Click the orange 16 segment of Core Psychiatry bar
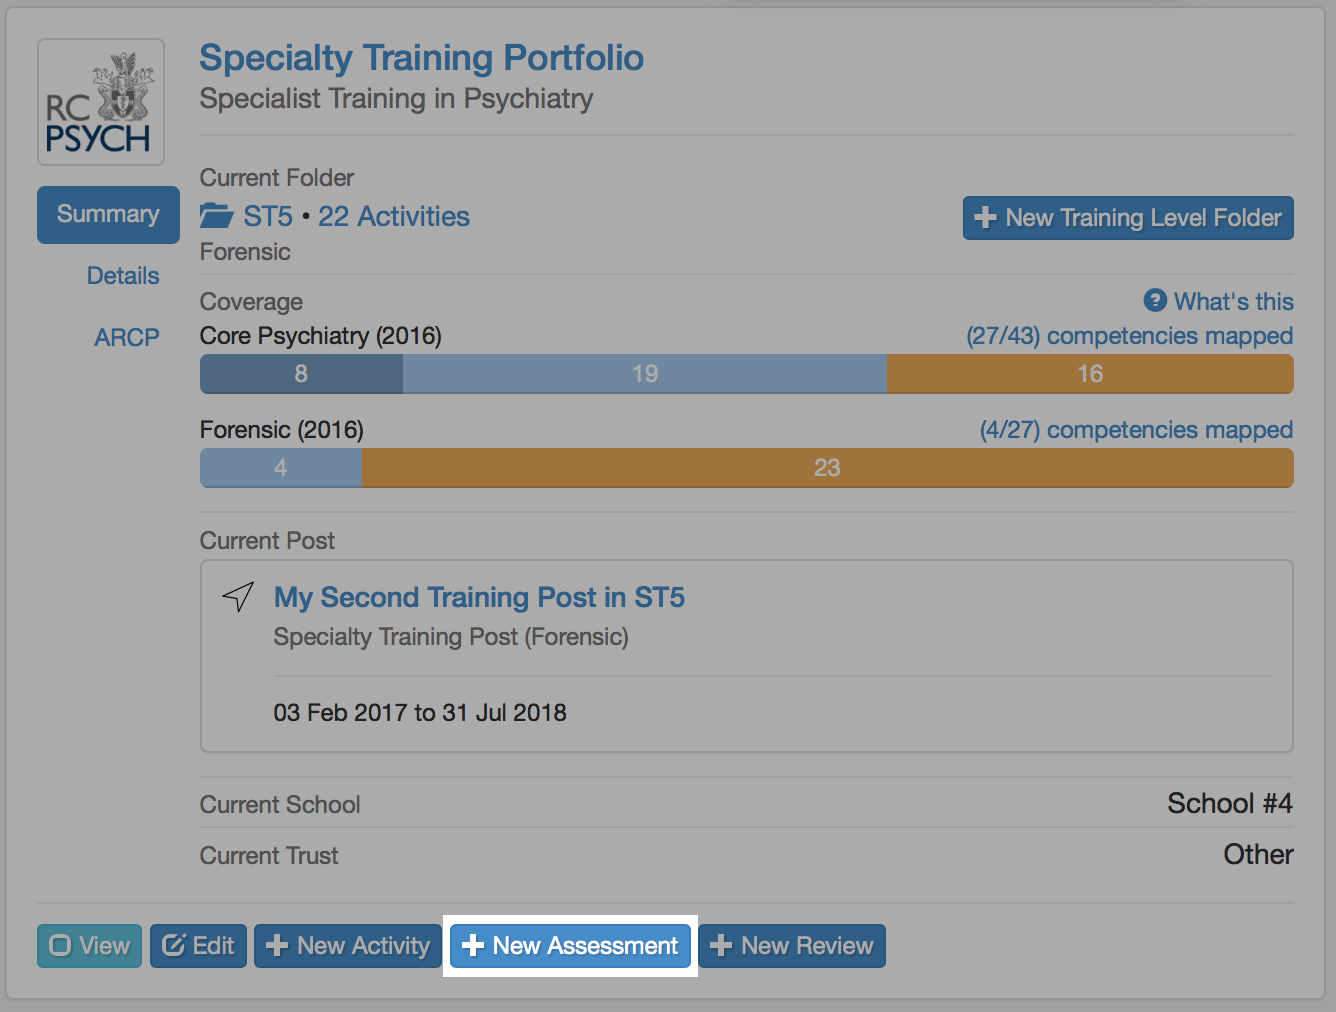1336x1012 pixels. click(x=1089, y=374)
